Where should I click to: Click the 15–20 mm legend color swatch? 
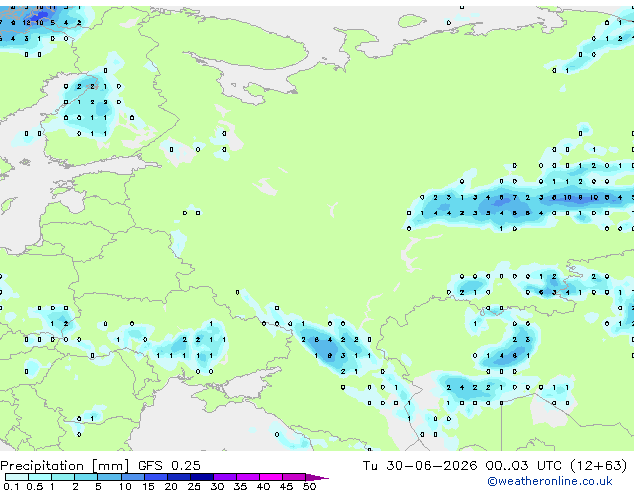click(156, 477)
